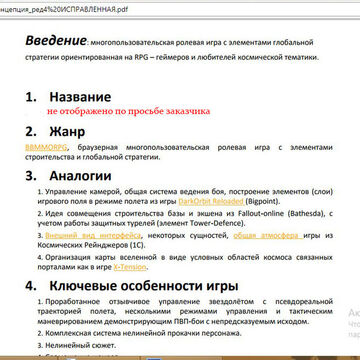Click 'Организация карты вселенной' in fourth analogy

click(x=101, y=257)
